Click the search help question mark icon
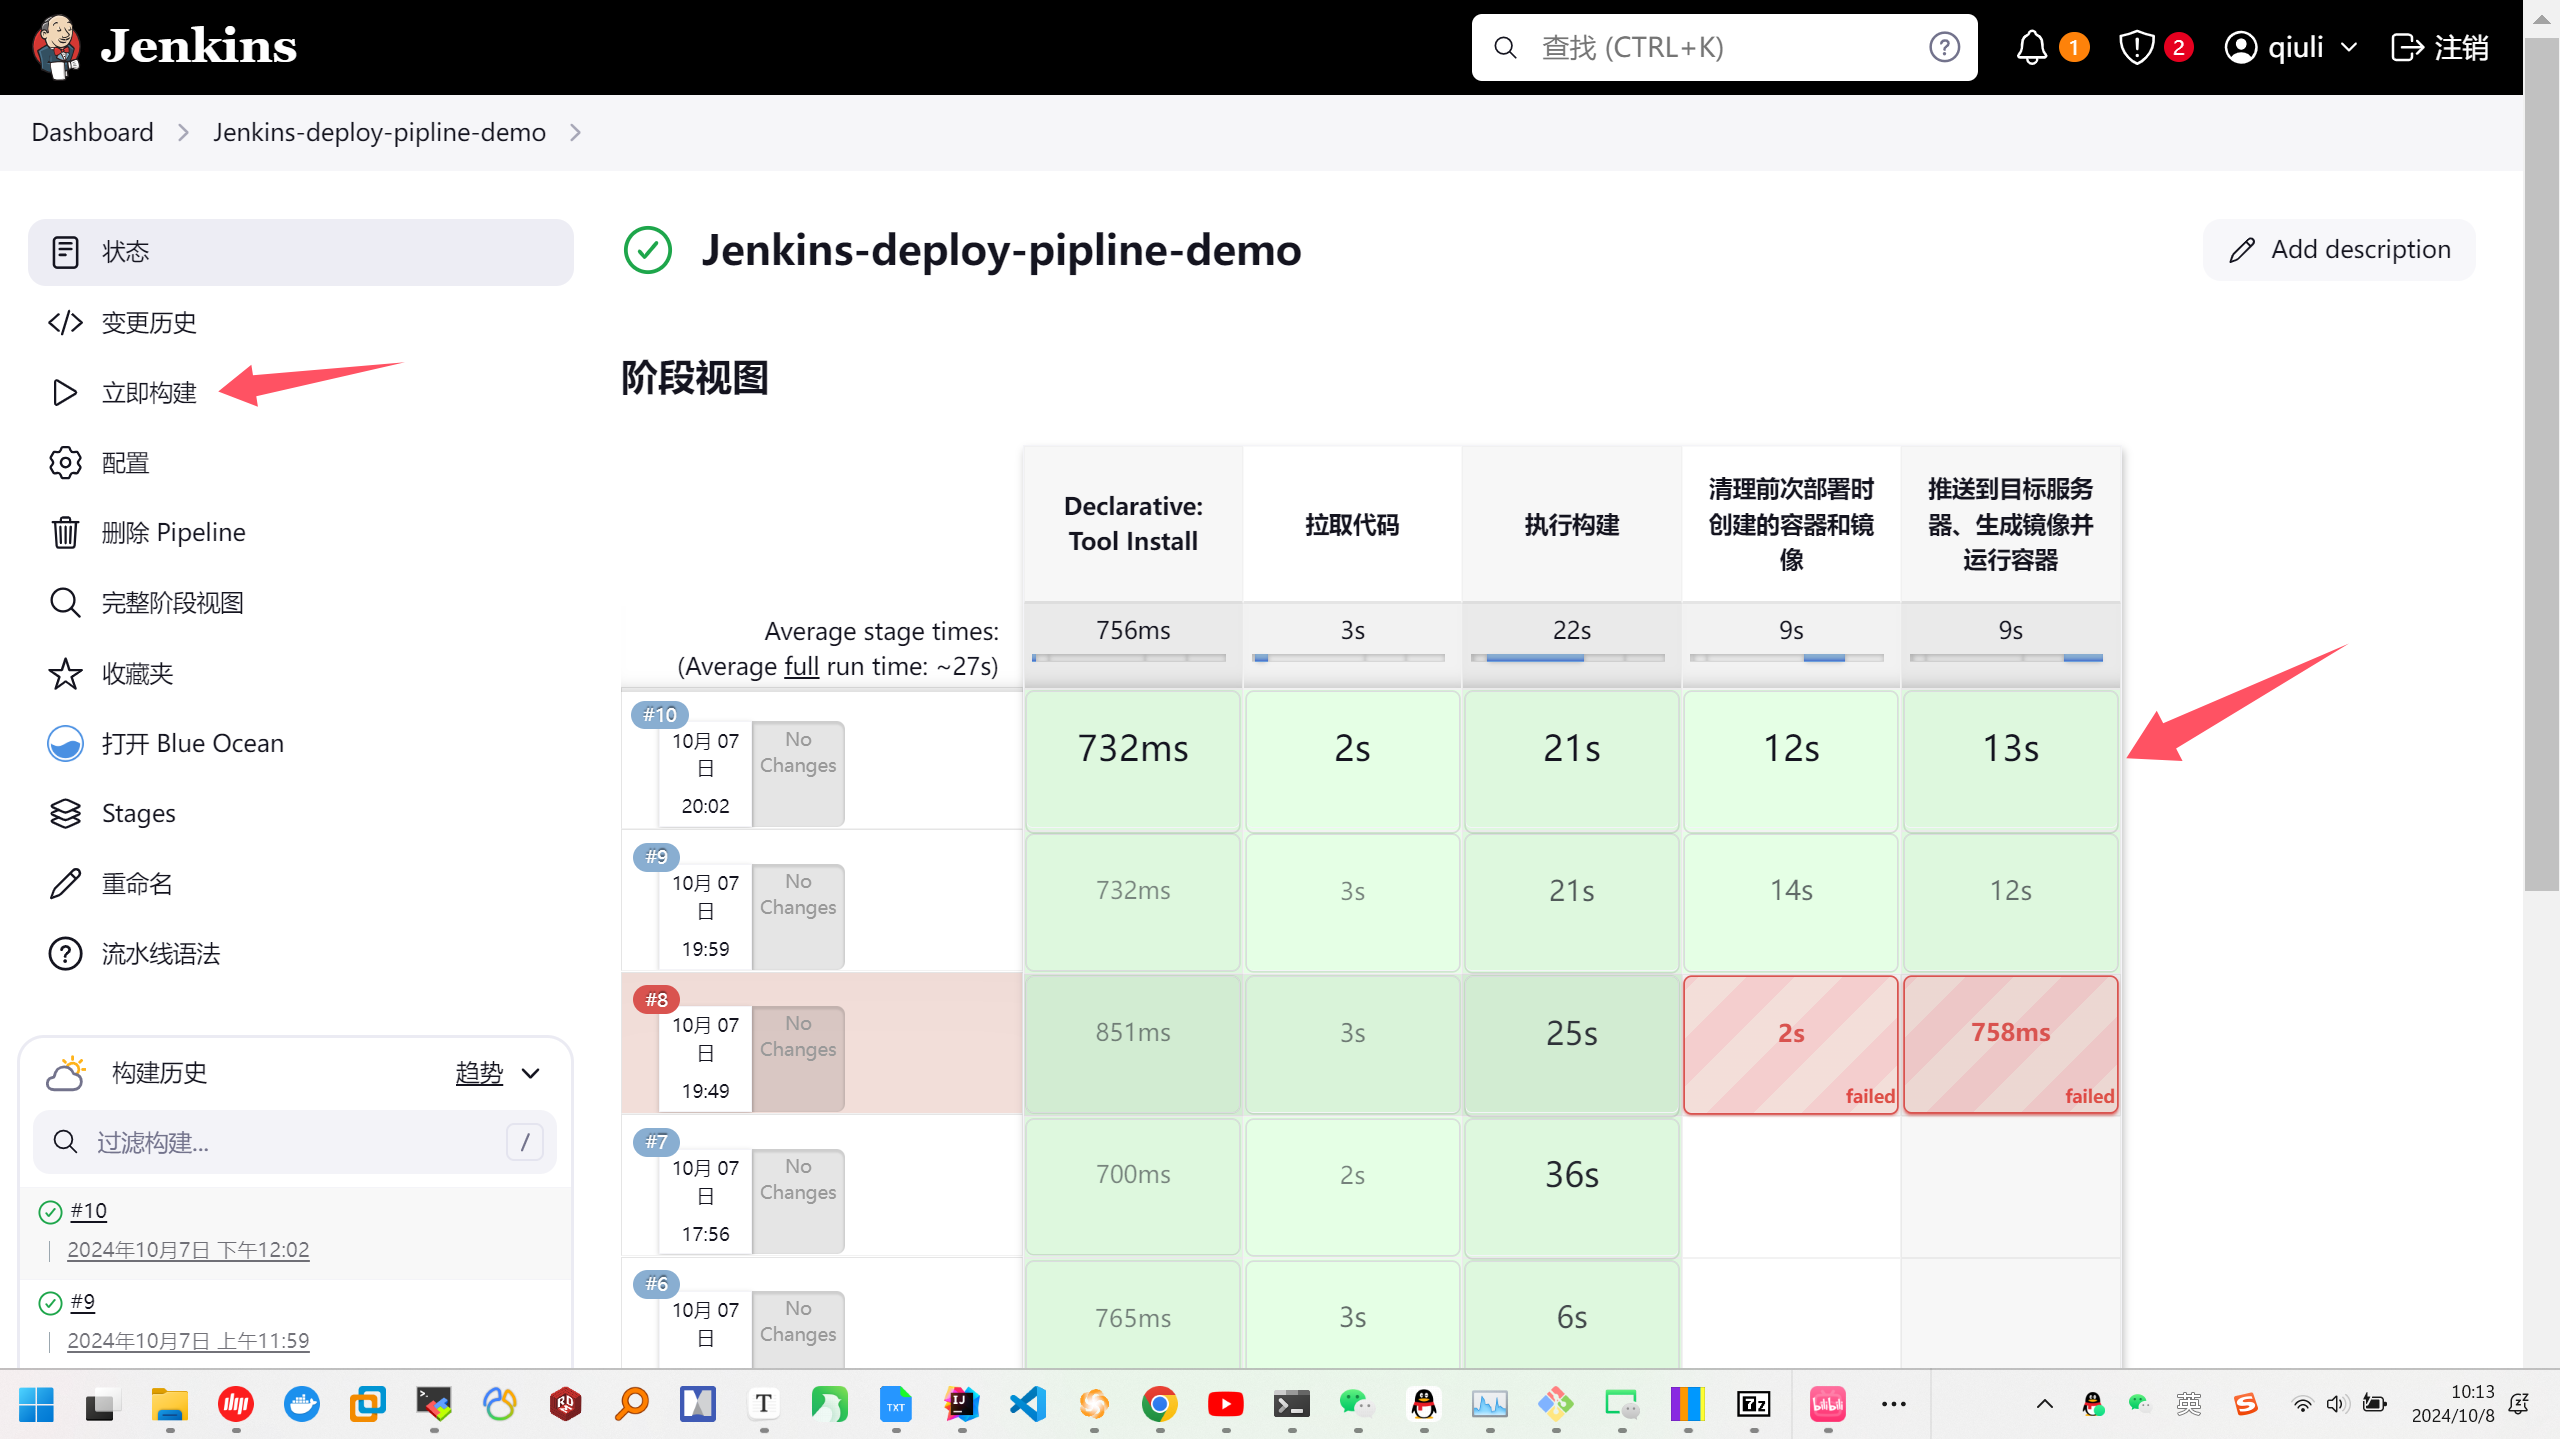Screen dimensions: 2560x1439 (1944, 47)
